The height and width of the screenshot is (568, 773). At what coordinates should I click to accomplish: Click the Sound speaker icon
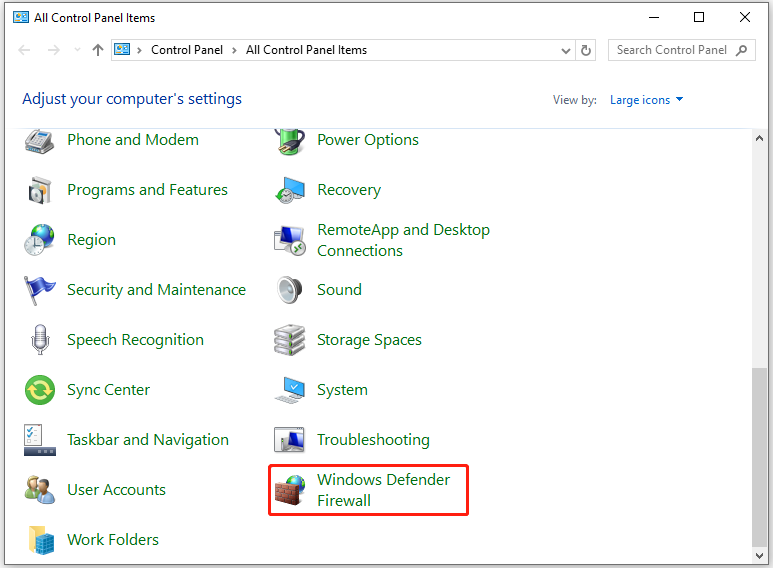pos(289,290)
